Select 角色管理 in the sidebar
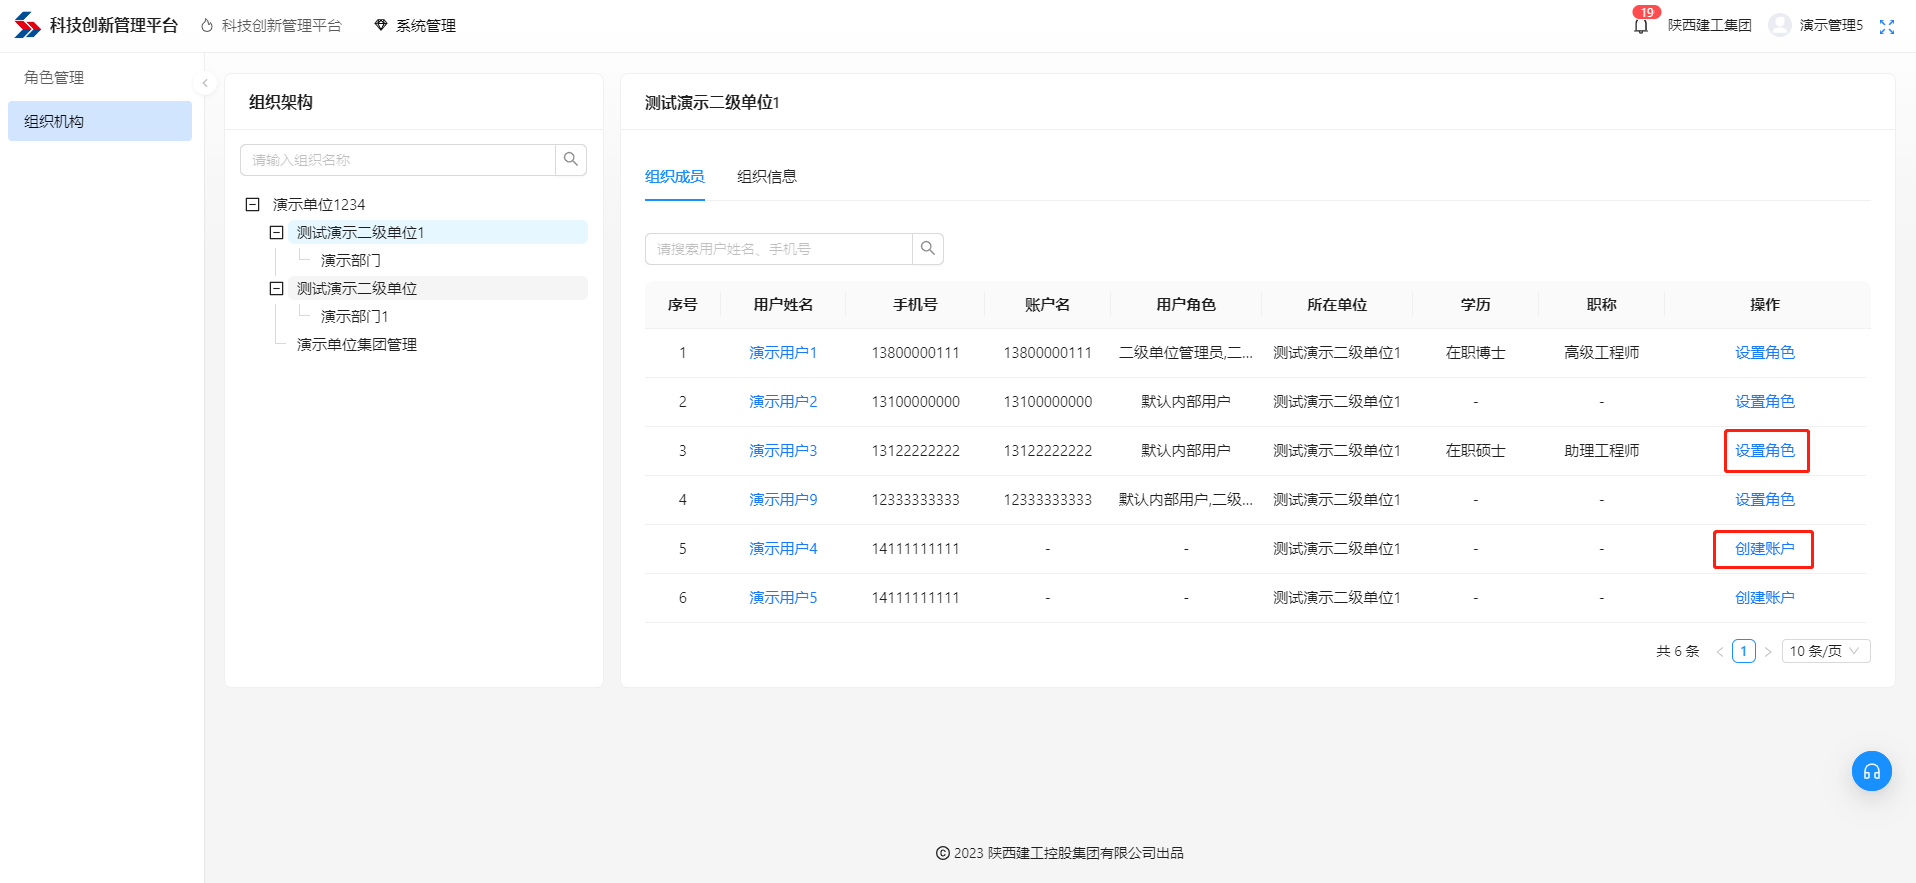The image size is (1916, 883). [54, 78]
